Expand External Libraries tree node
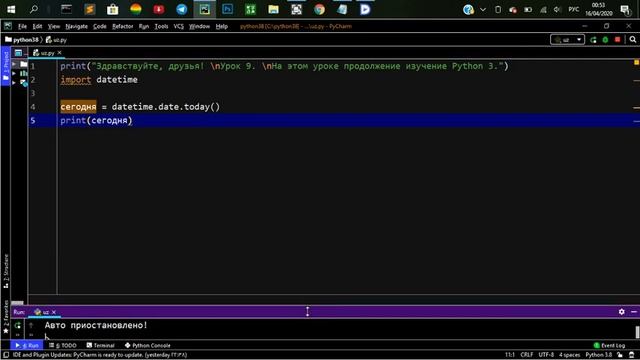Screen dimensions: 640x360 [14, 73]
